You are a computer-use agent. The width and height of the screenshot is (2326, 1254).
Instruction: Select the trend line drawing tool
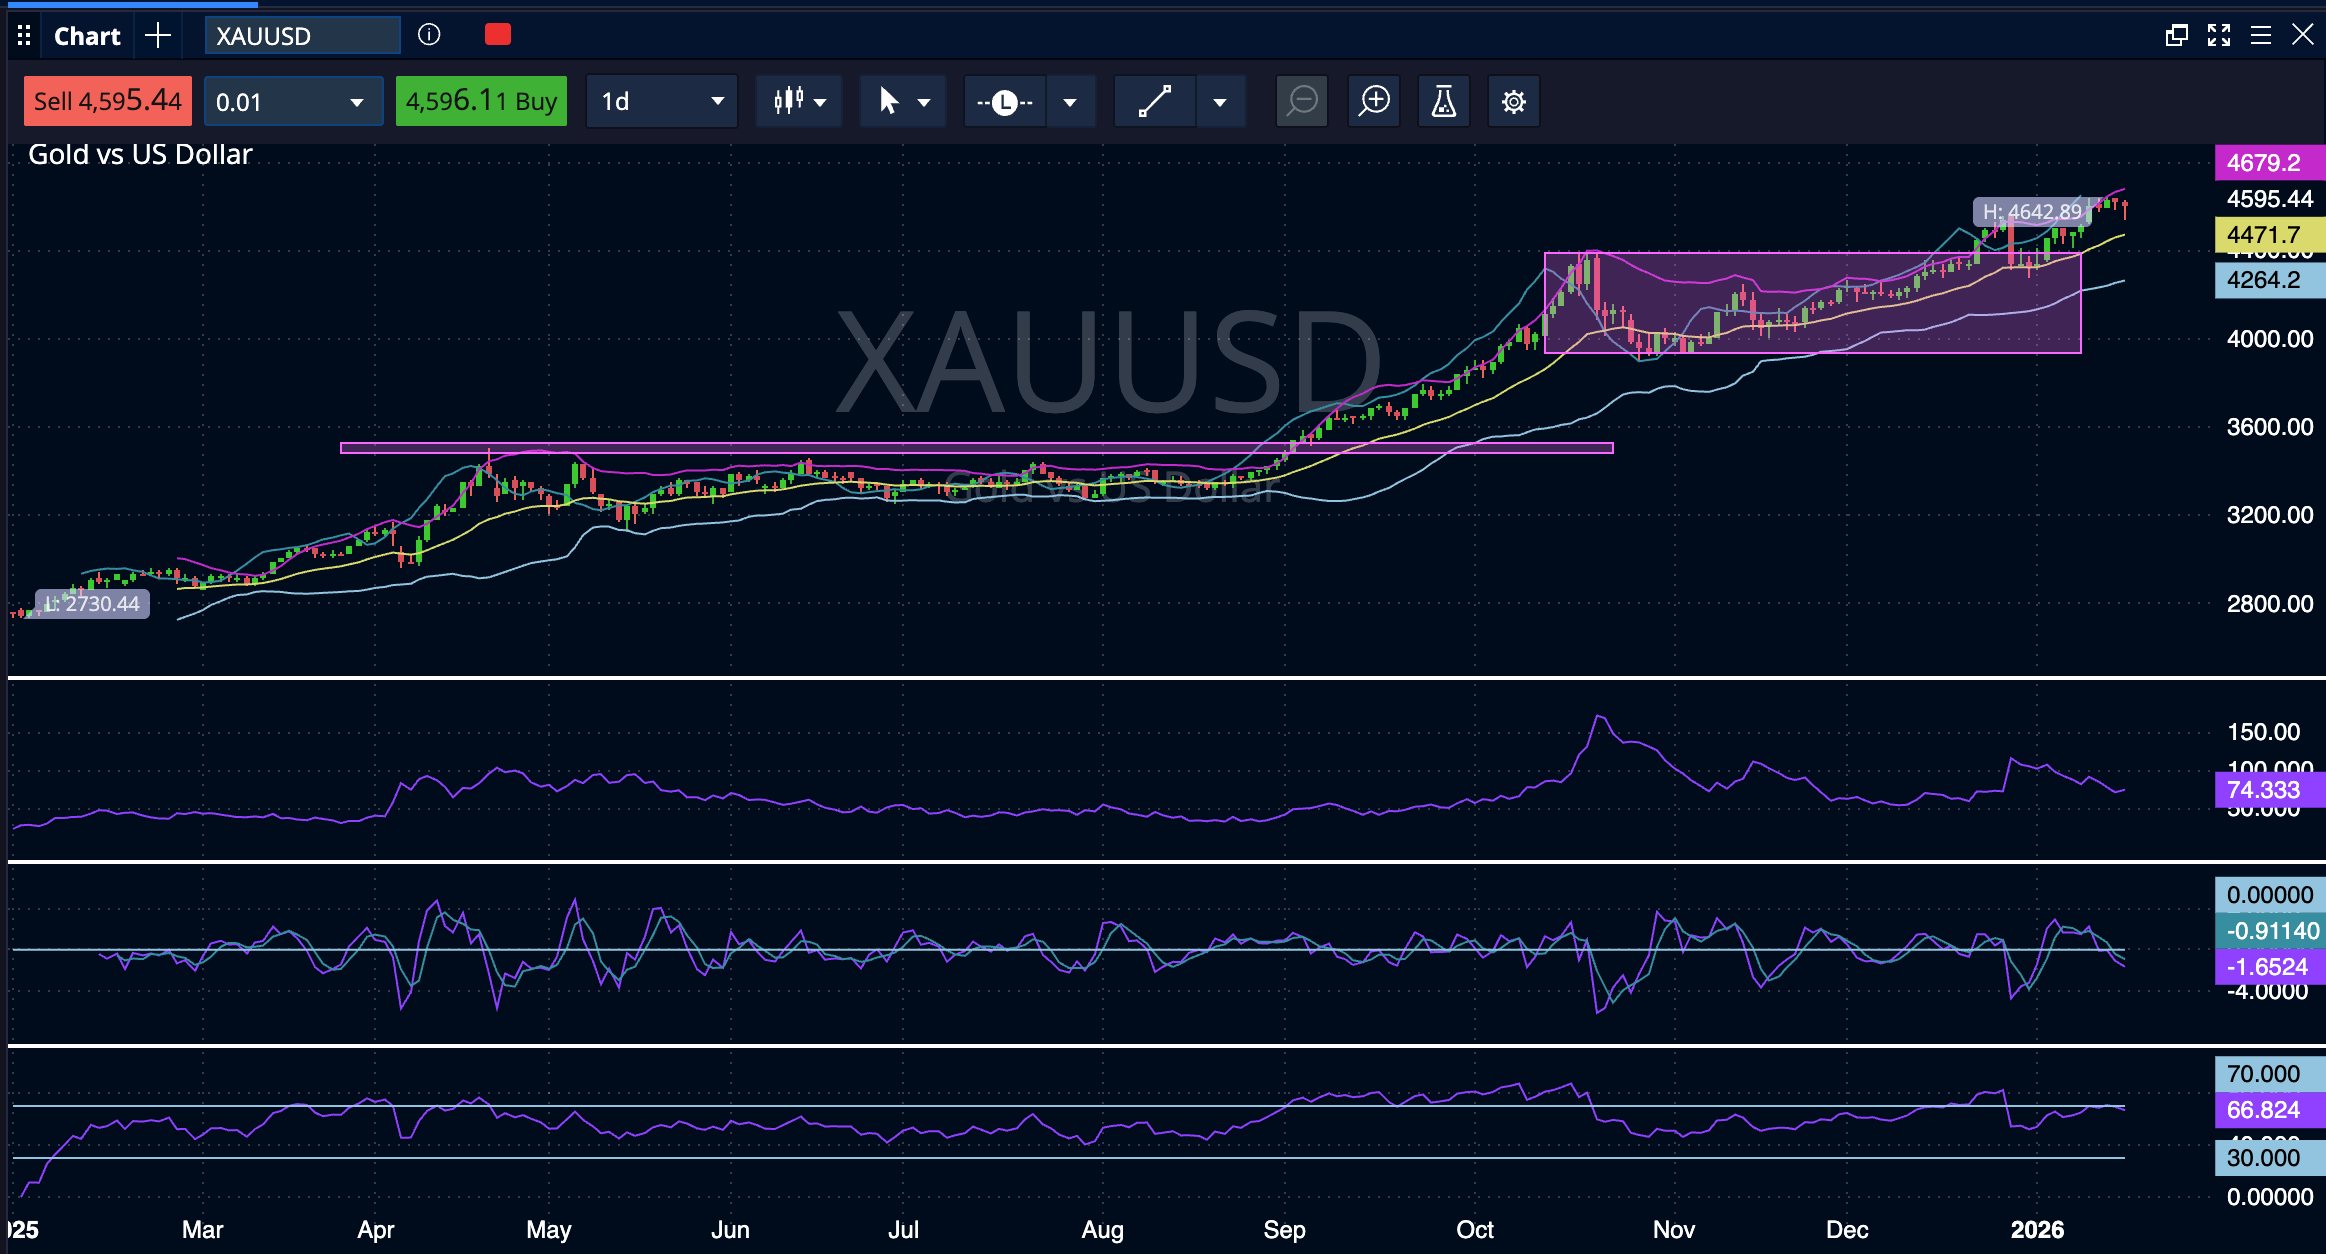[1155, 101]
